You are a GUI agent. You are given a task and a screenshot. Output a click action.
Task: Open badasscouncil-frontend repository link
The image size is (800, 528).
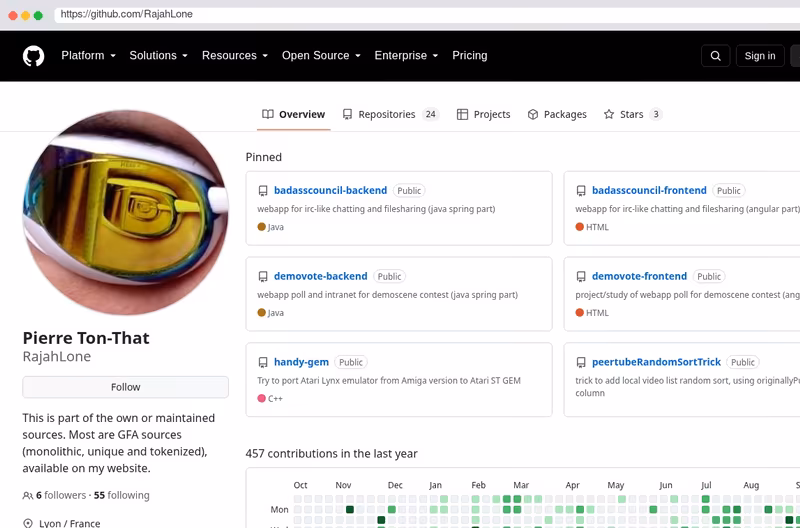649,190
